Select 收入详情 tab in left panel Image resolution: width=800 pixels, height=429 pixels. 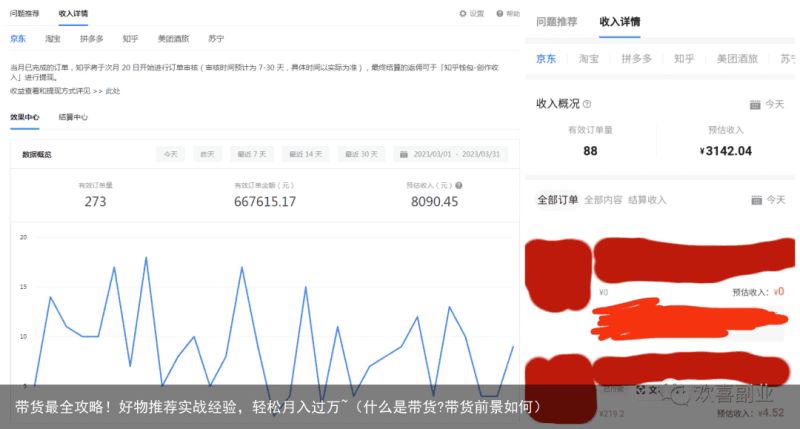[73, 13]
